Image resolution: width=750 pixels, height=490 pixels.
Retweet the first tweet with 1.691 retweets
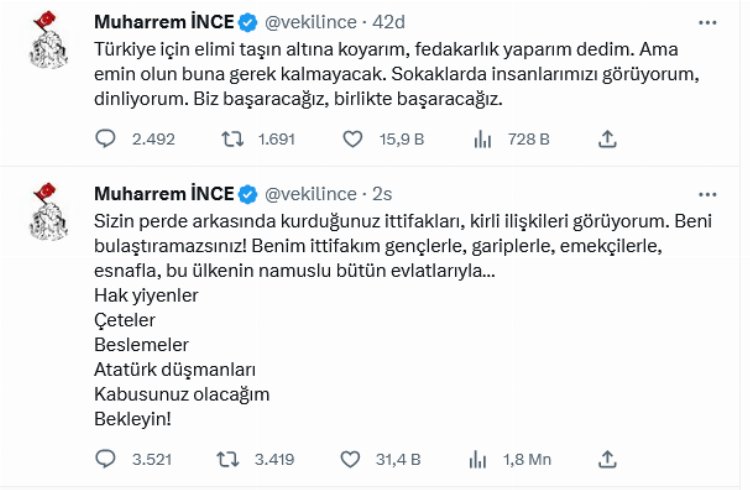[231, 140]
